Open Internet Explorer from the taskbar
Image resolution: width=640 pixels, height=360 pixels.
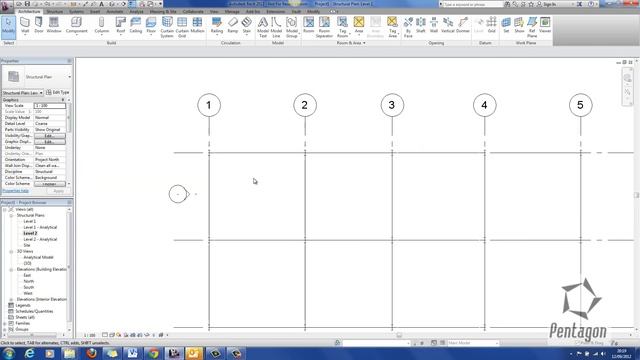pos(29,353)
